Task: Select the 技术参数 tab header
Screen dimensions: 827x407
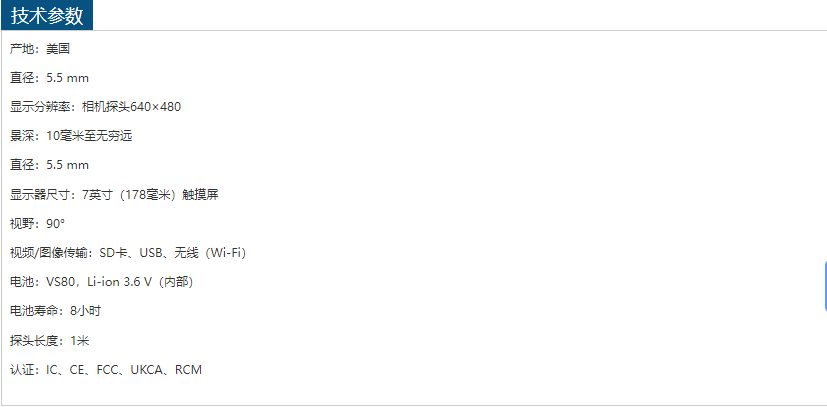Action: click(47, 16)
